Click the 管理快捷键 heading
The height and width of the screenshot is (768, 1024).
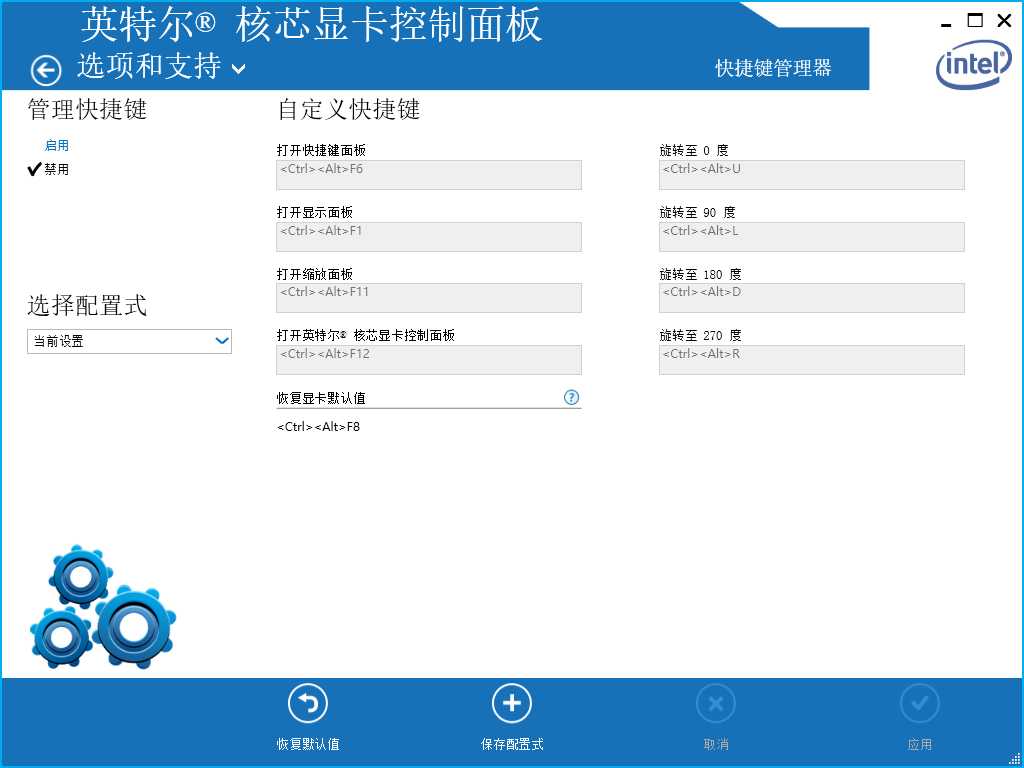(87, 109)
